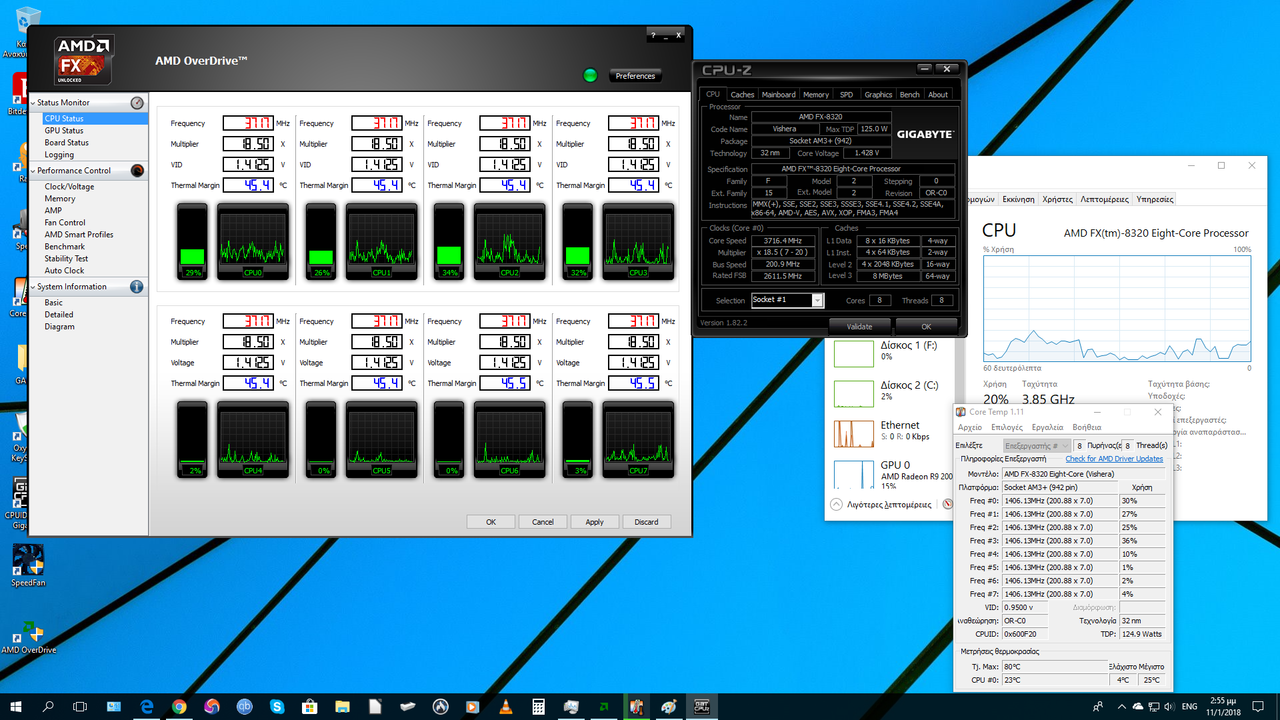The image size is (1280, 720).
Task: Open the AMD OverDrive desktop shortcut
Action: (x=28, y=635)
